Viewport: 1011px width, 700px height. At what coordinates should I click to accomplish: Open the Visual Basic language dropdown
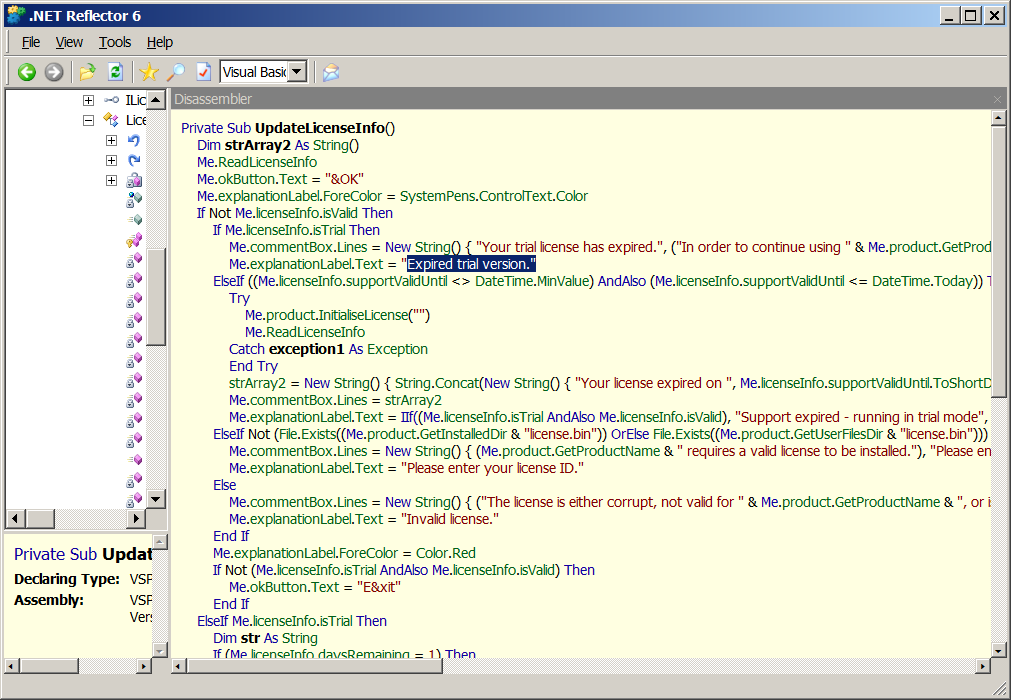(297, 72)
